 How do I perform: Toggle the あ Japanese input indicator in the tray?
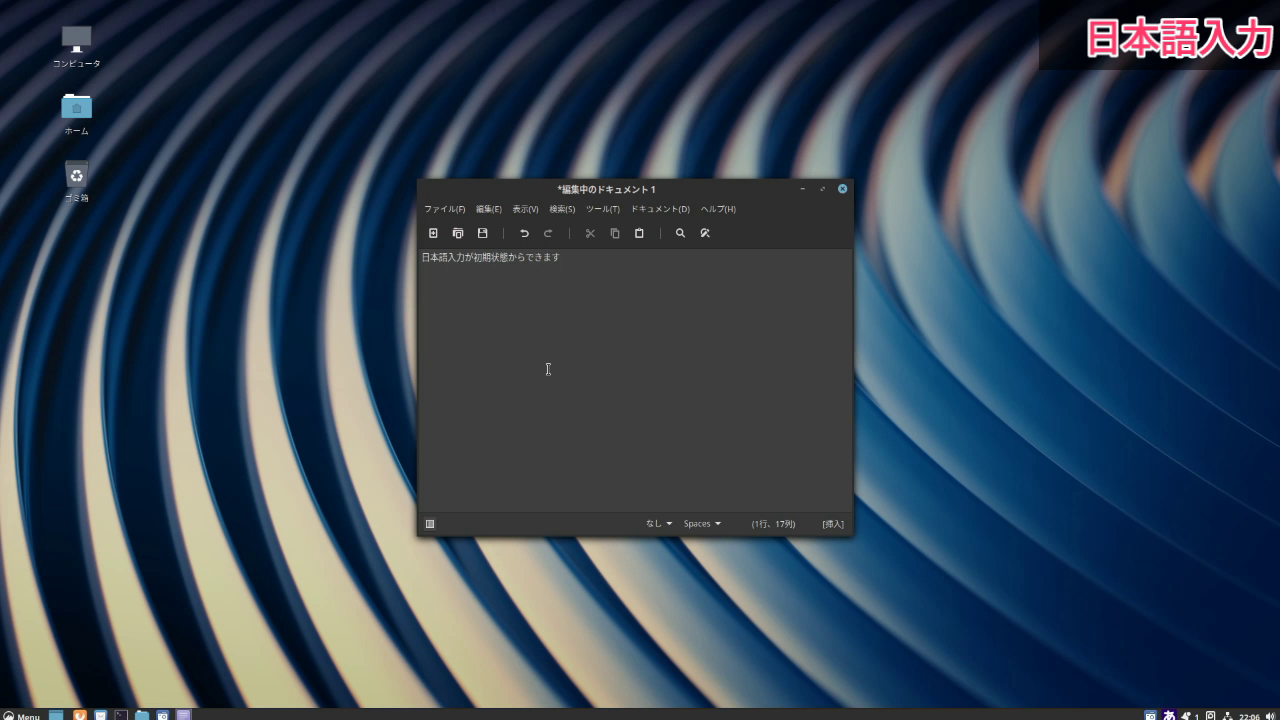[x=1170, y=715]
